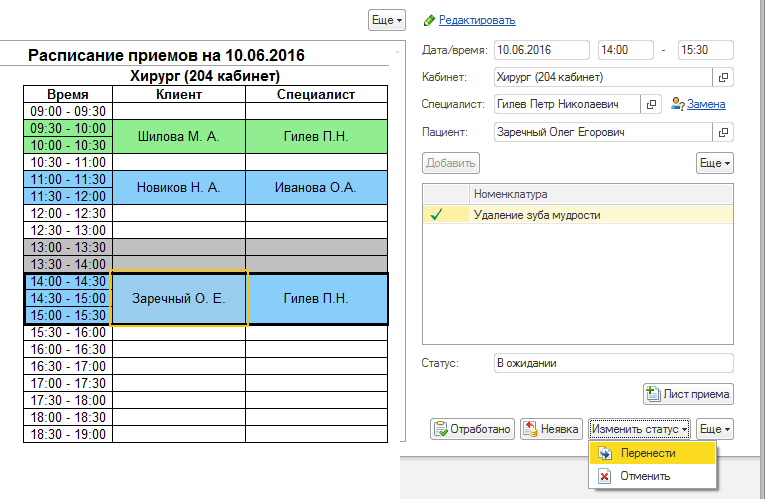Click the Замена link

(706, 104)
